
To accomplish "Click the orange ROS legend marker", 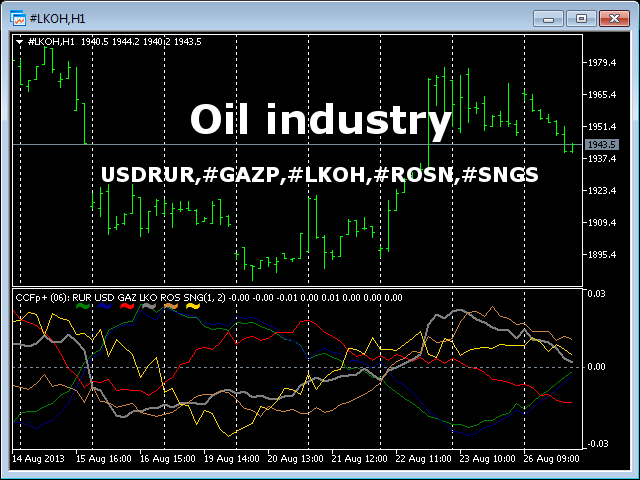I will [171, 306].
